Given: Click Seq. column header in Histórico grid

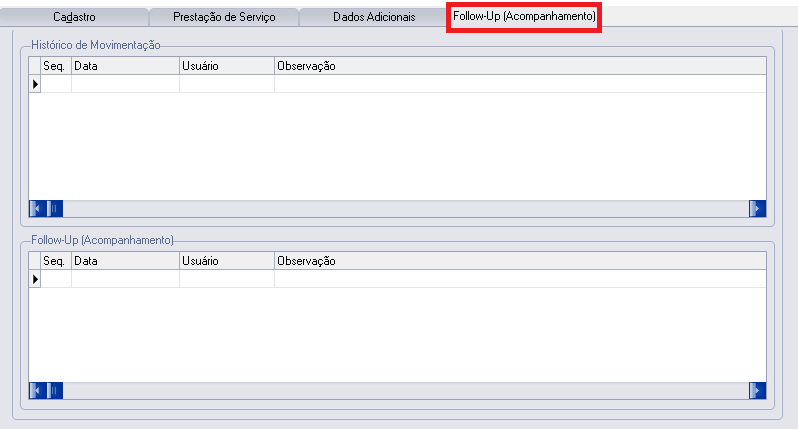Looking at the screenshot, I should pos(54,66).
